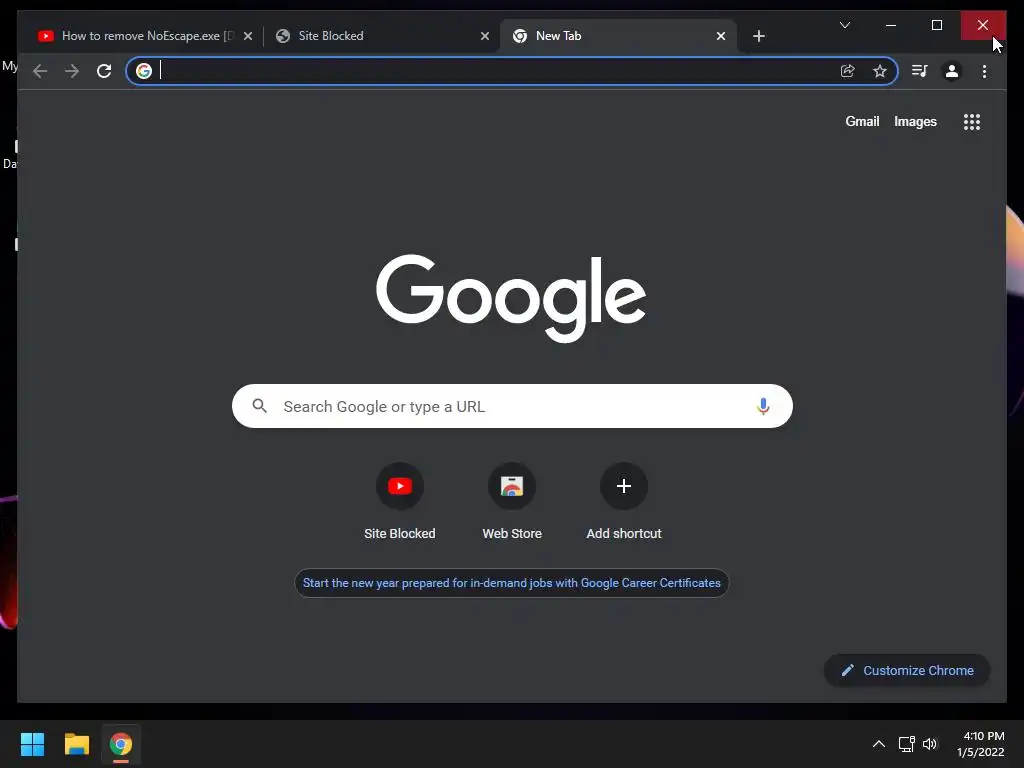Open the Web Store shortcut
The height and width of the screenshot is (768, 1024).
pyautogui.click(x=512, y=502)
